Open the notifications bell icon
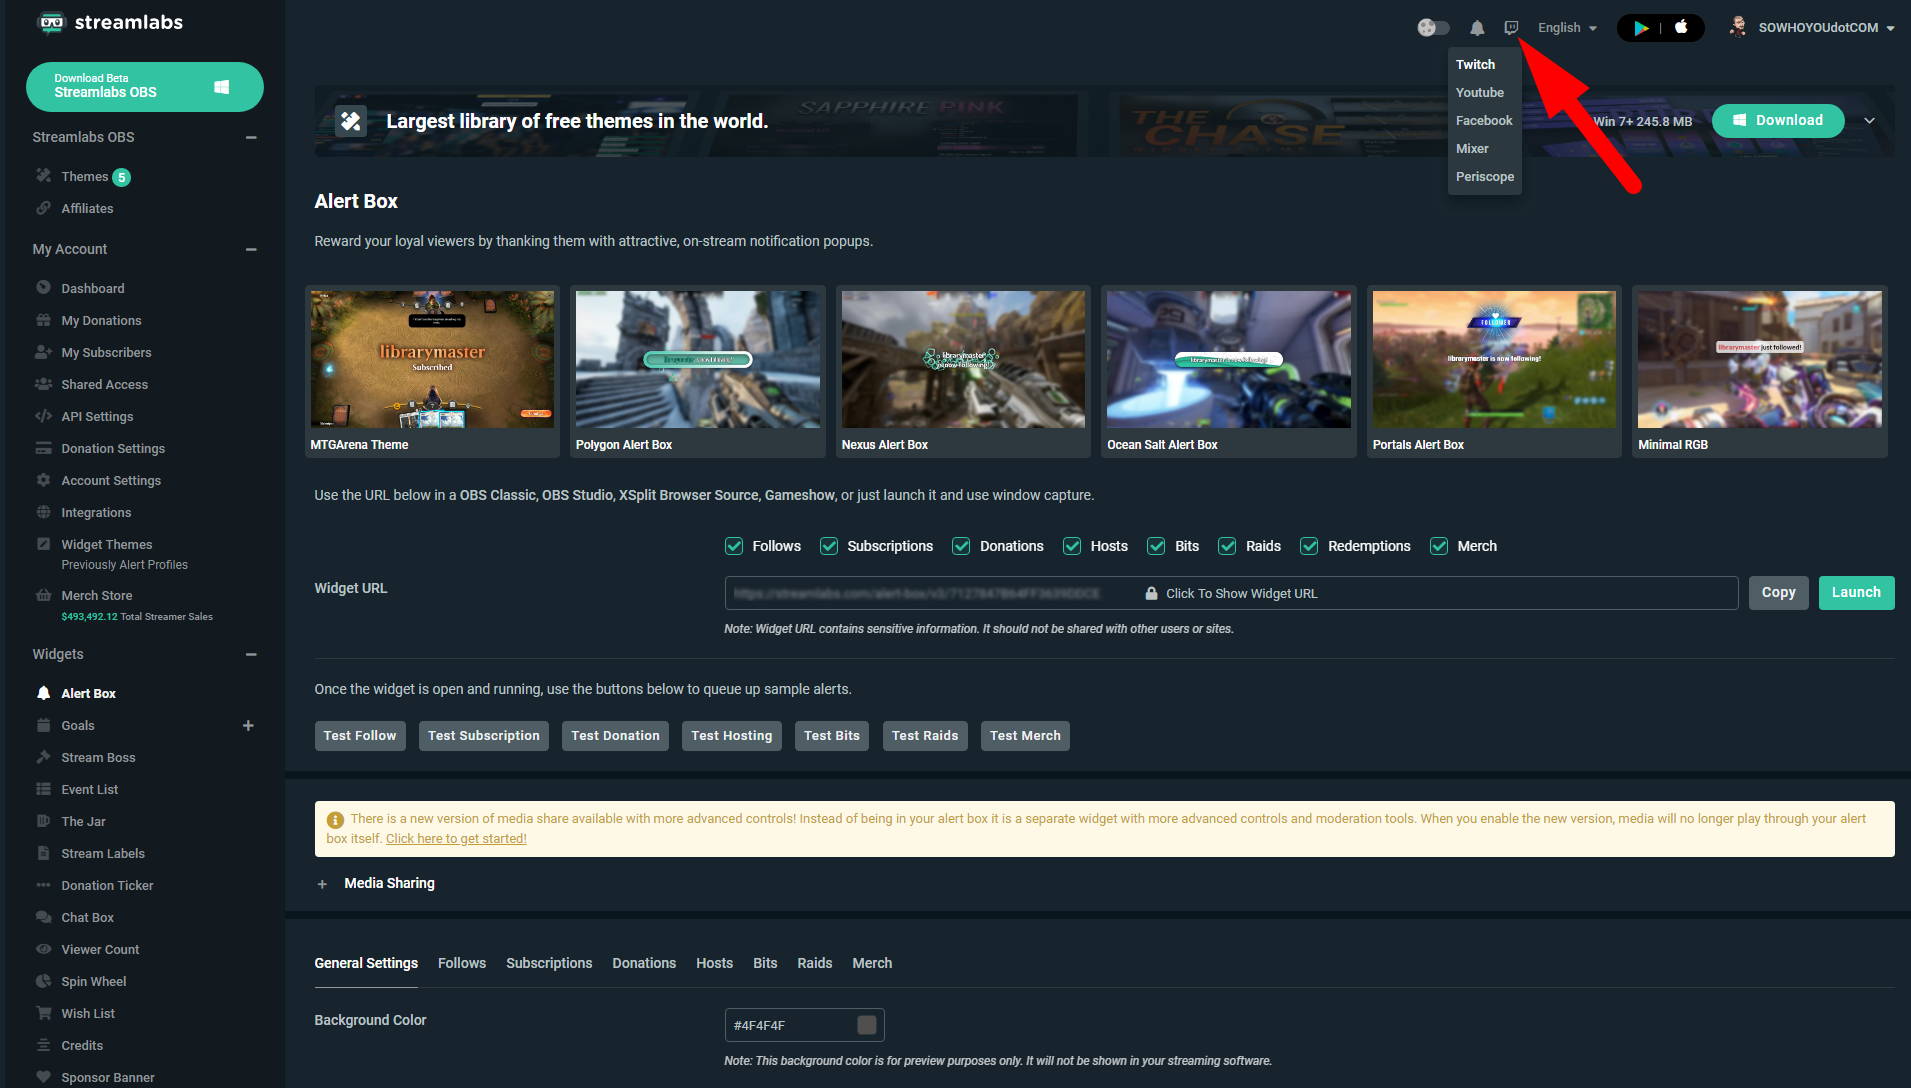This screenshot has height=1088, width=1911. 1477,28
